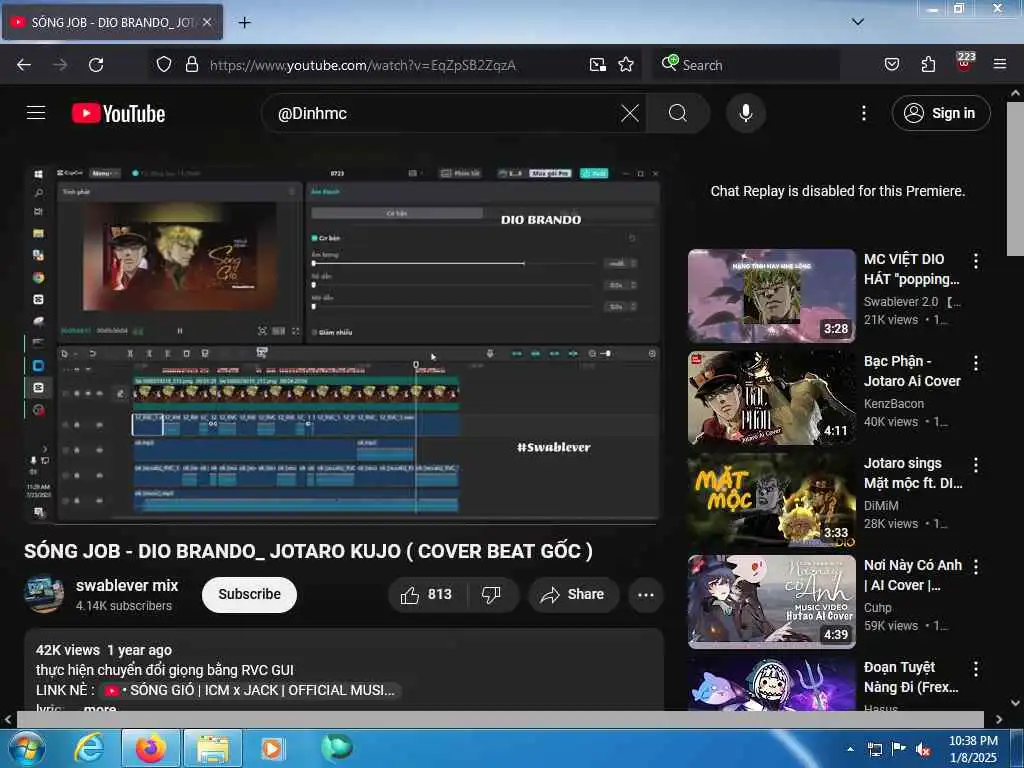Open a new browser tab
This screenshot has height=768, width=1024.
pos(244,22)
